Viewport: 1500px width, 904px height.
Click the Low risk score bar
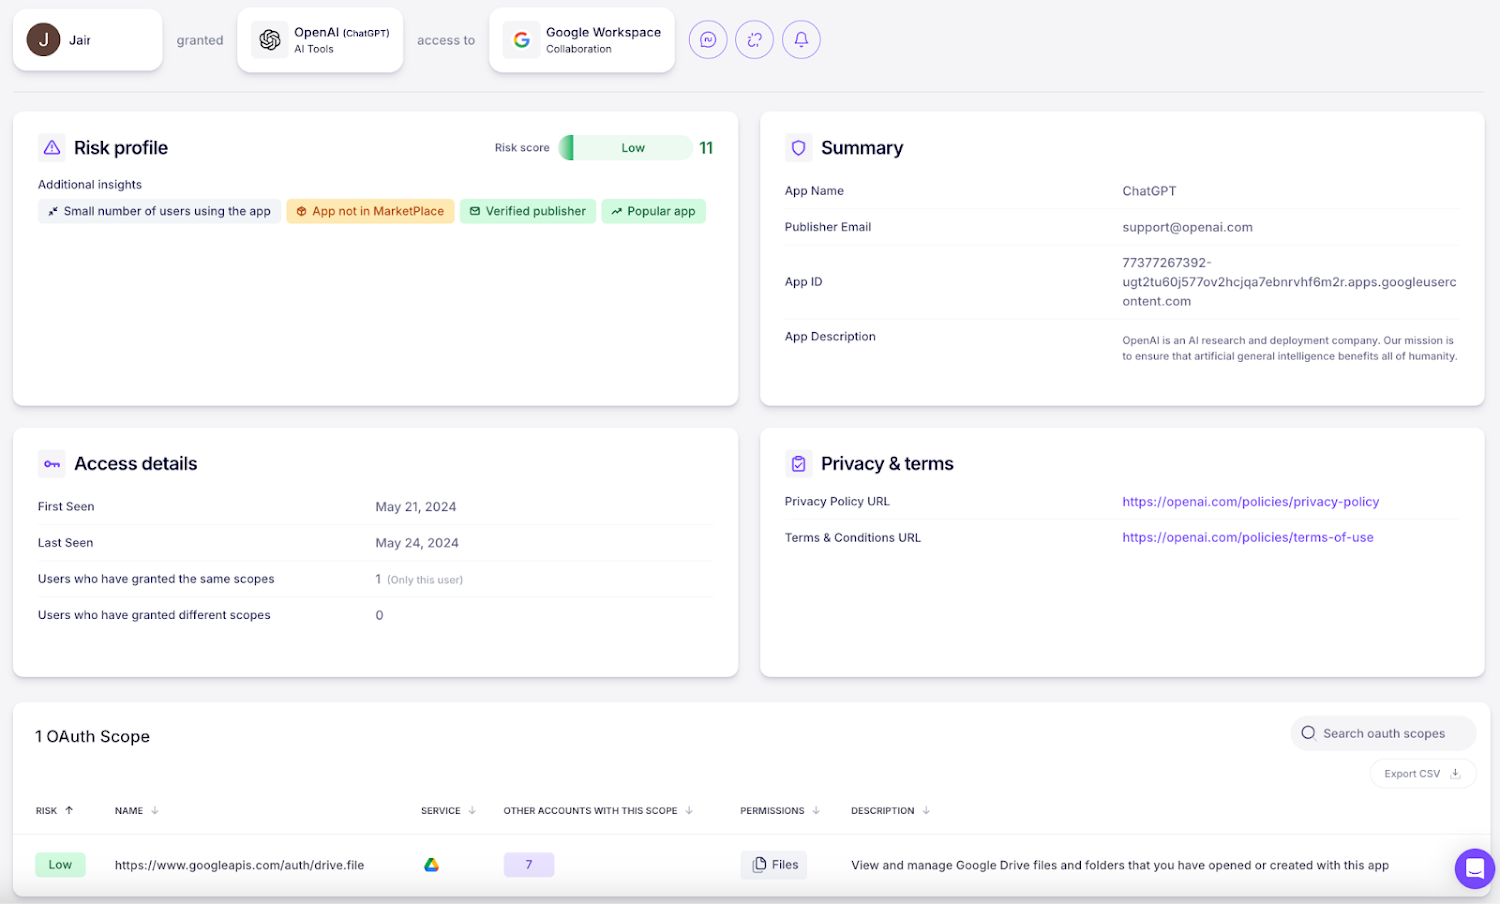pyautogui.click(x=626, y=148)
